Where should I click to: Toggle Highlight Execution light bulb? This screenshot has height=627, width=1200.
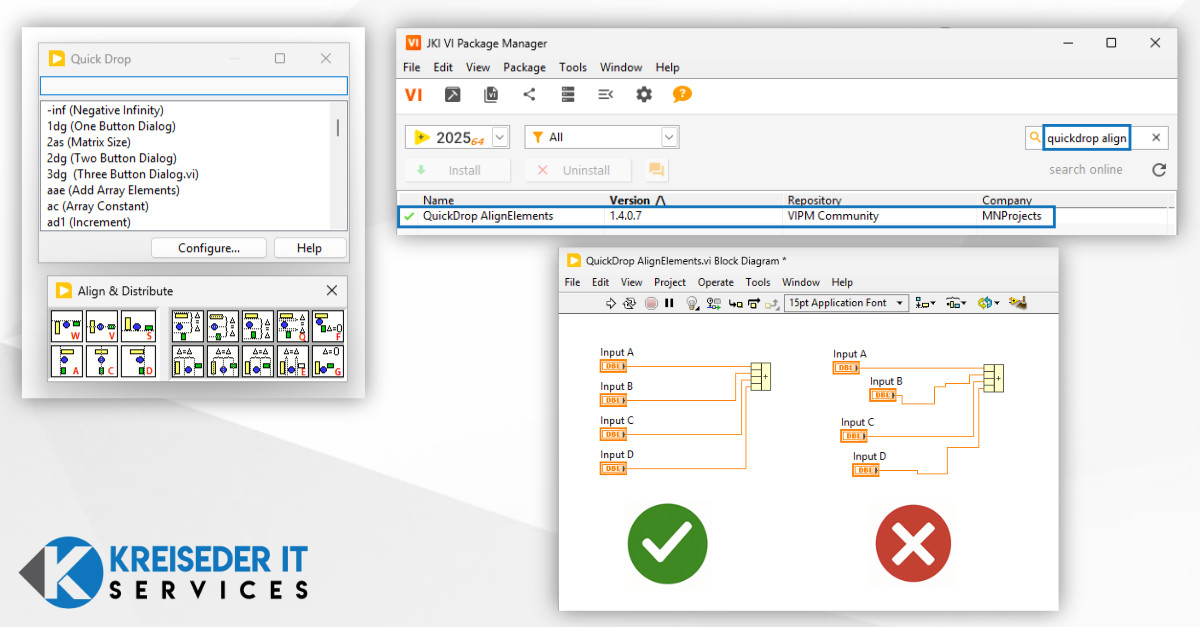click(x=692, y=303)
